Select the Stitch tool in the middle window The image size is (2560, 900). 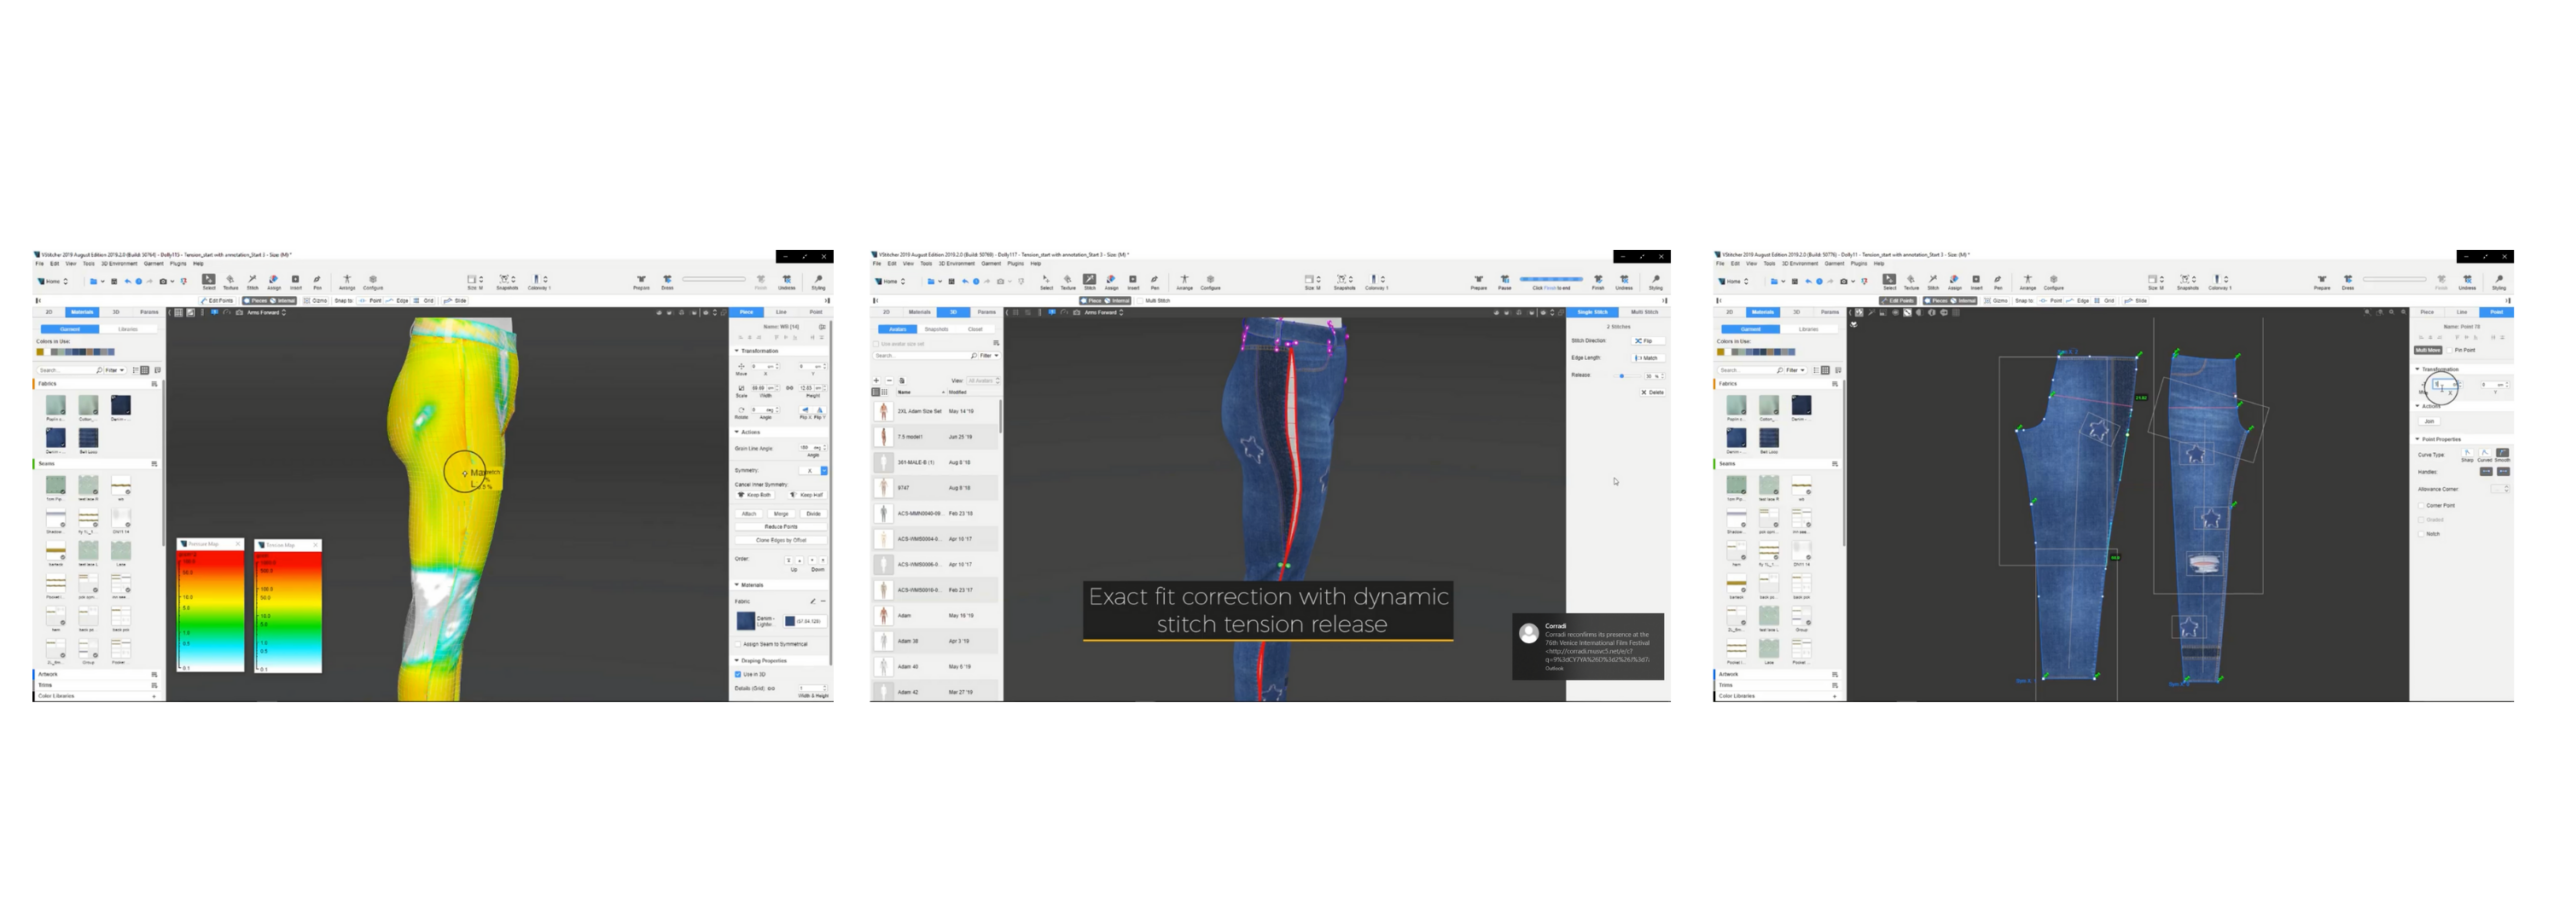pos(1090,280)
